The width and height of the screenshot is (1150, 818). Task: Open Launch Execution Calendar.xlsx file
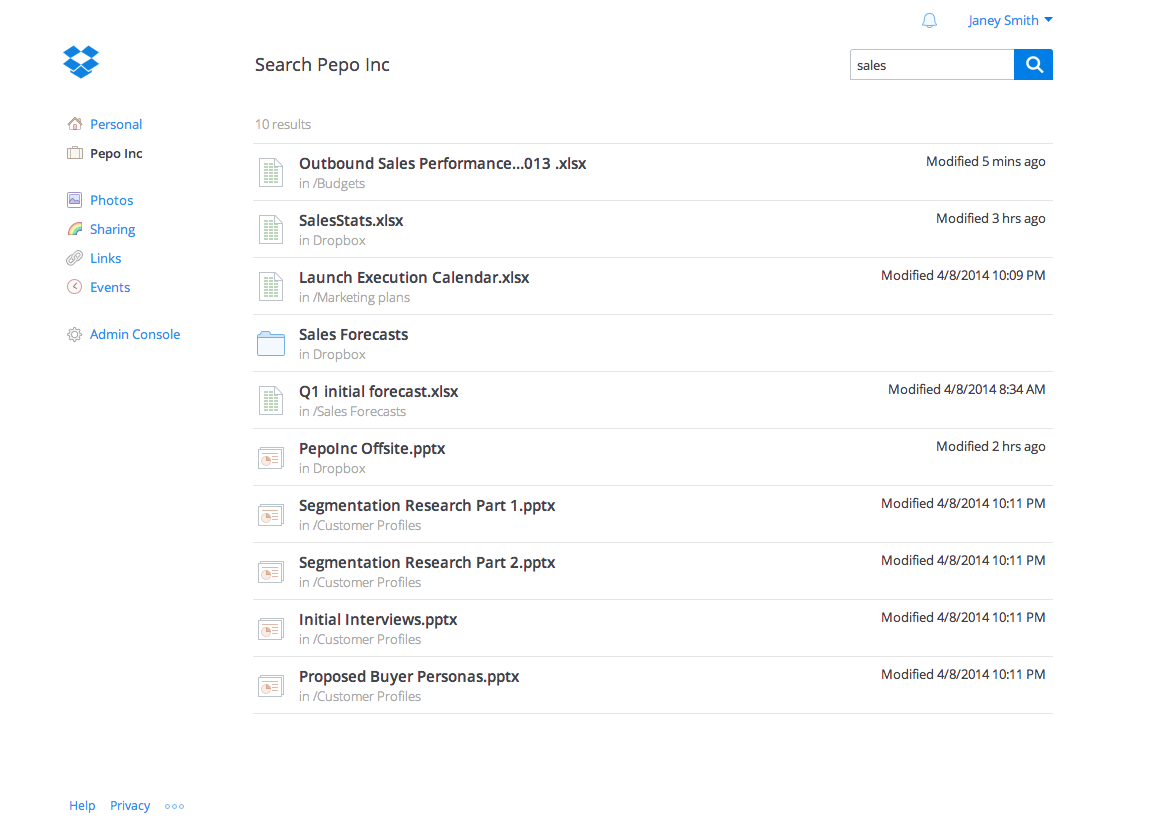[x=414, y=278]
